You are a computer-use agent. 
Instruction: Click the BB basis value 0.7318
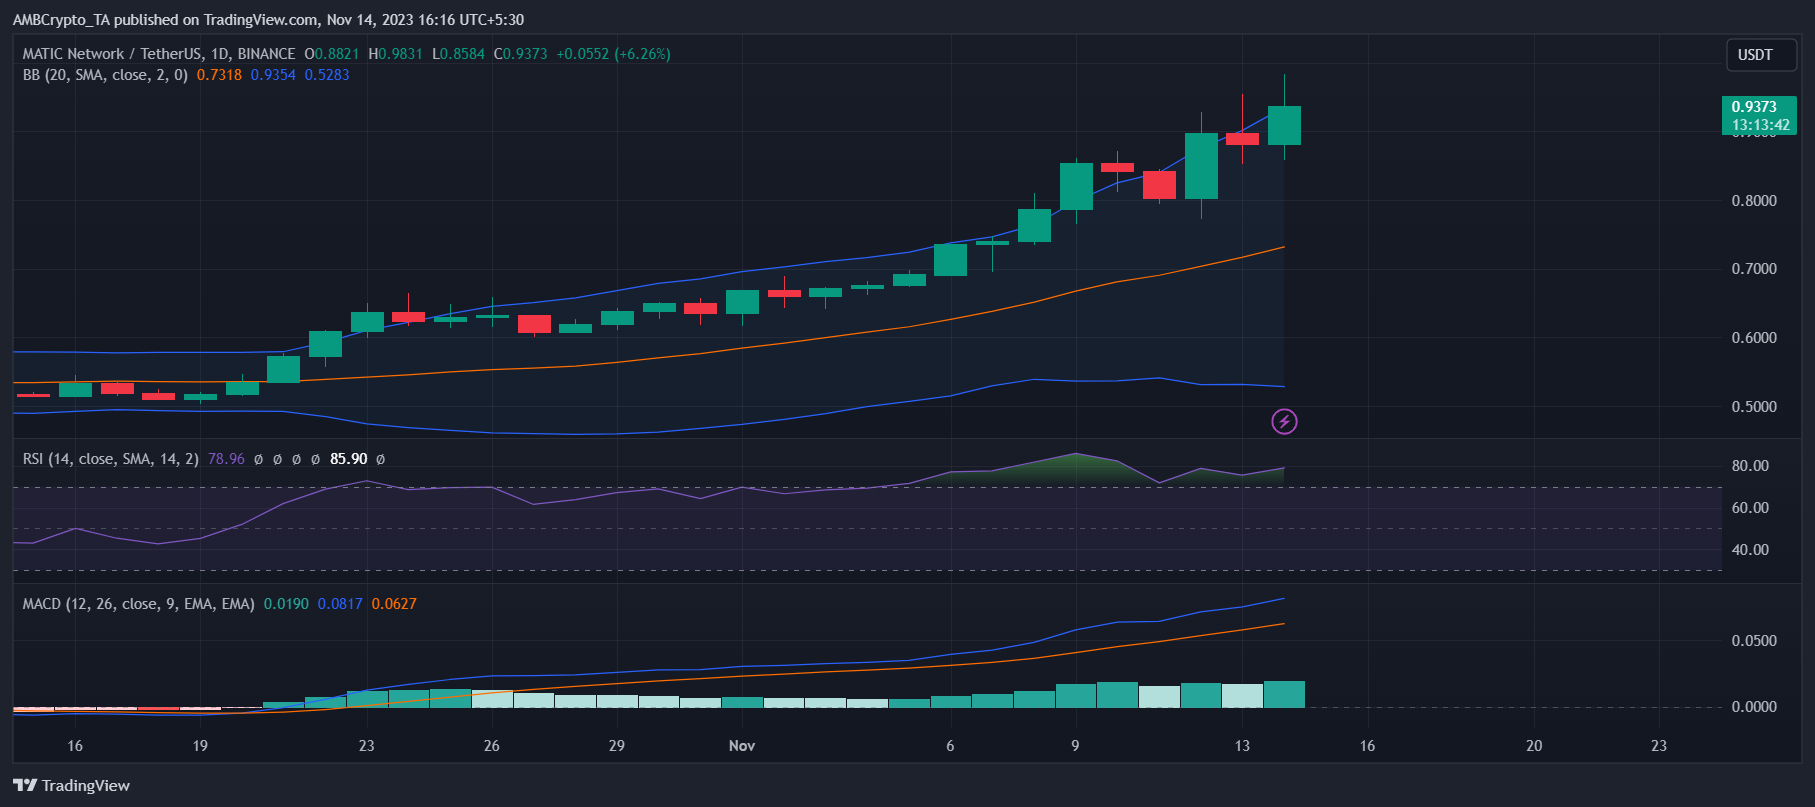coord(219,75)
